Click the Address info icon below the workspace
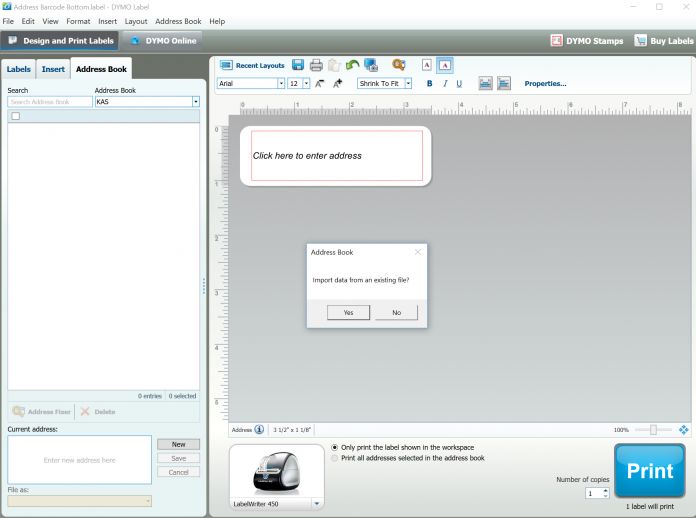 coord(260,429)
